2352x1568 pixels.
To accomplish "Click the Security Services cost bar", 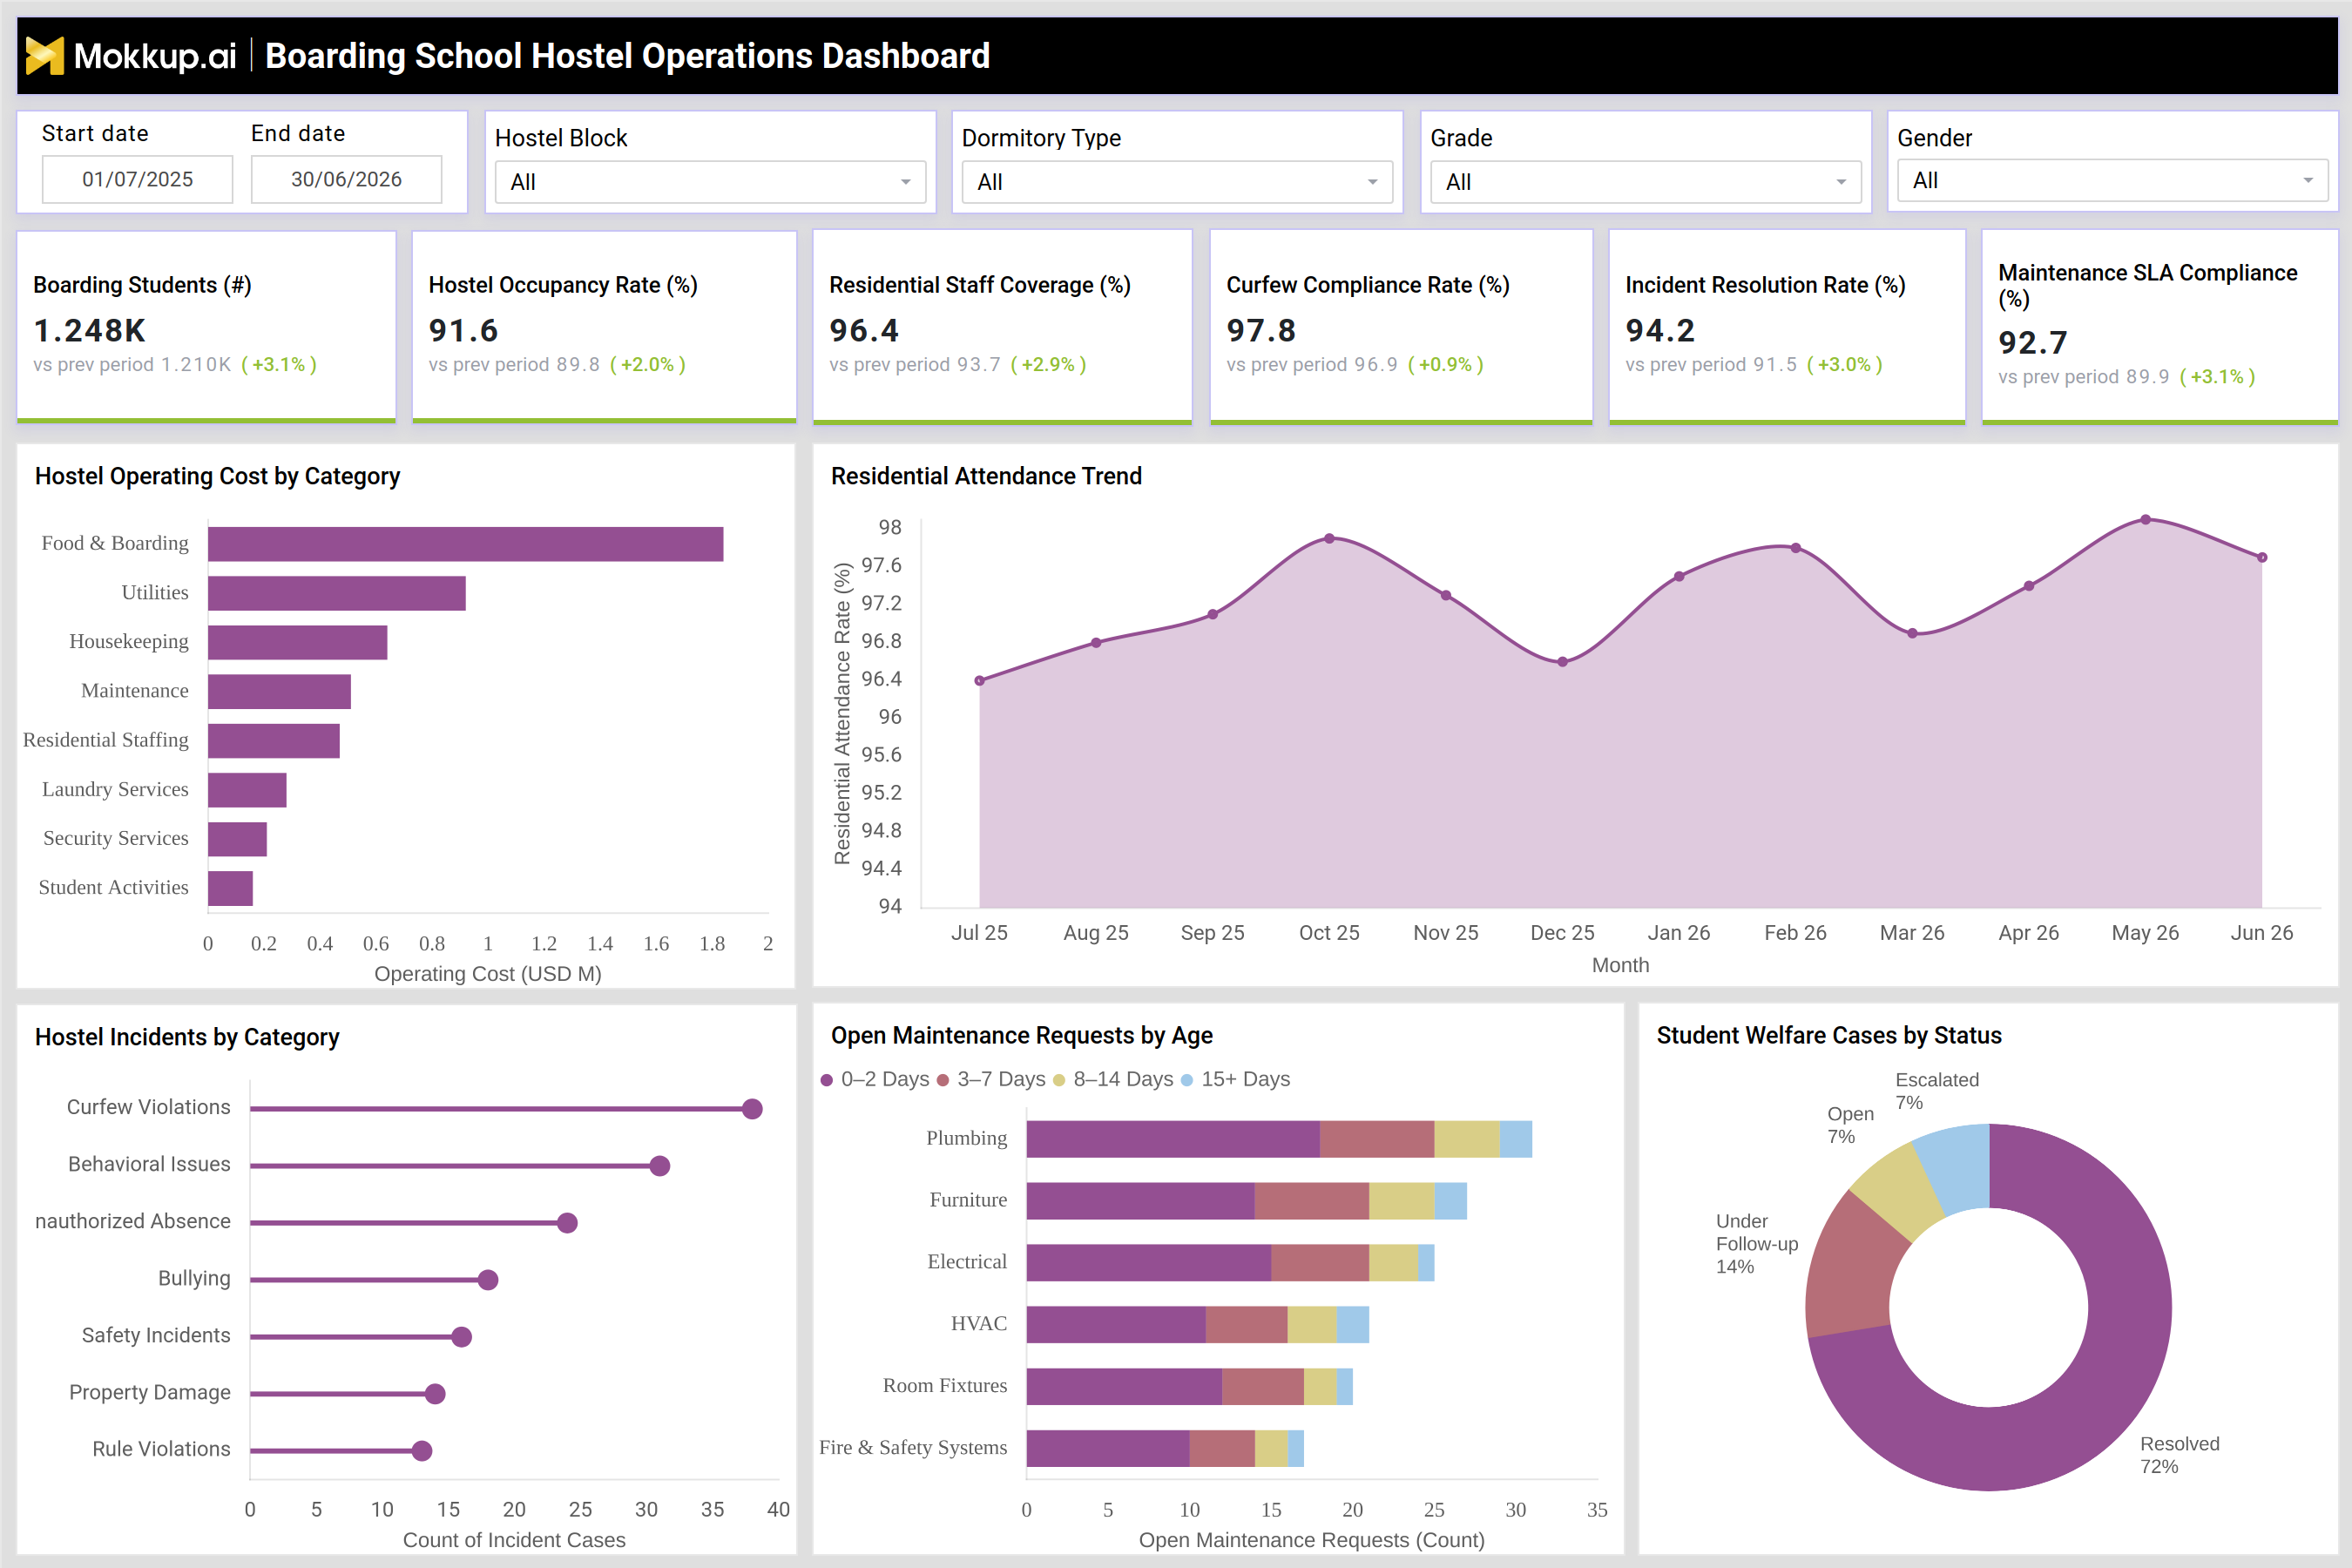I will (238, 839).
